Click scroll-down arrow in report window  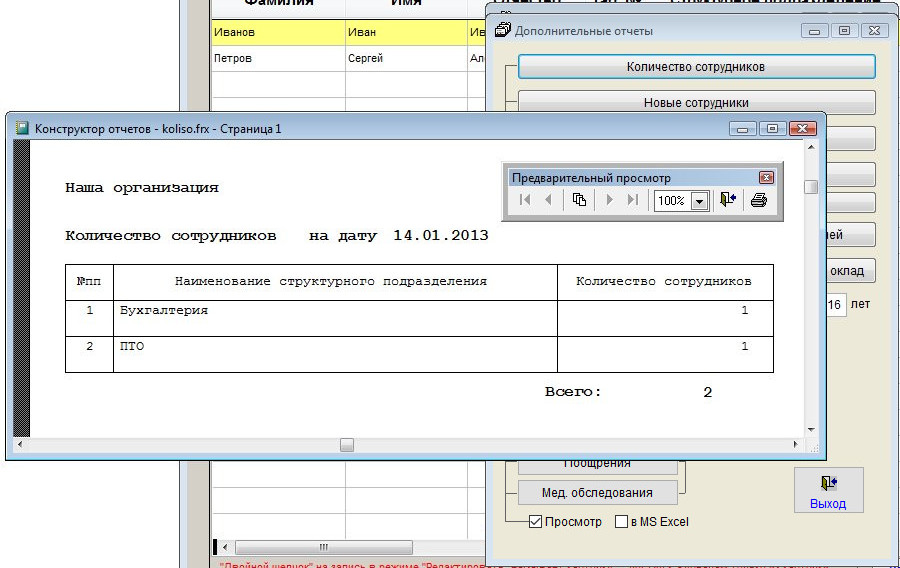coord(811,429)
